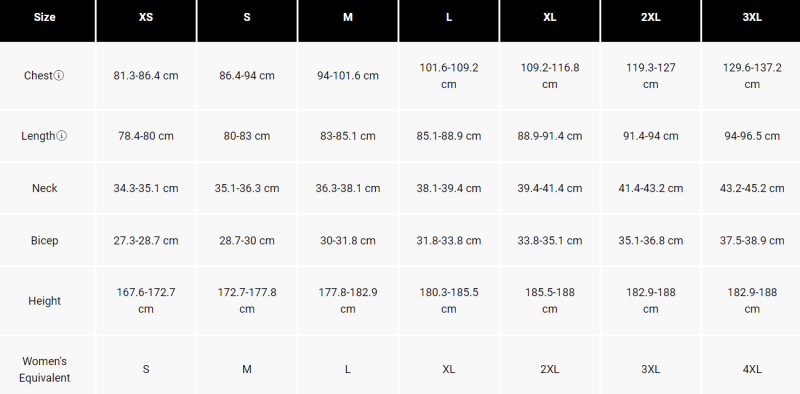The width and height of the screenshot is (800, 394).
Task: Click the info icon beside Length
Action: pyautogui.click(x=61, y=136)
